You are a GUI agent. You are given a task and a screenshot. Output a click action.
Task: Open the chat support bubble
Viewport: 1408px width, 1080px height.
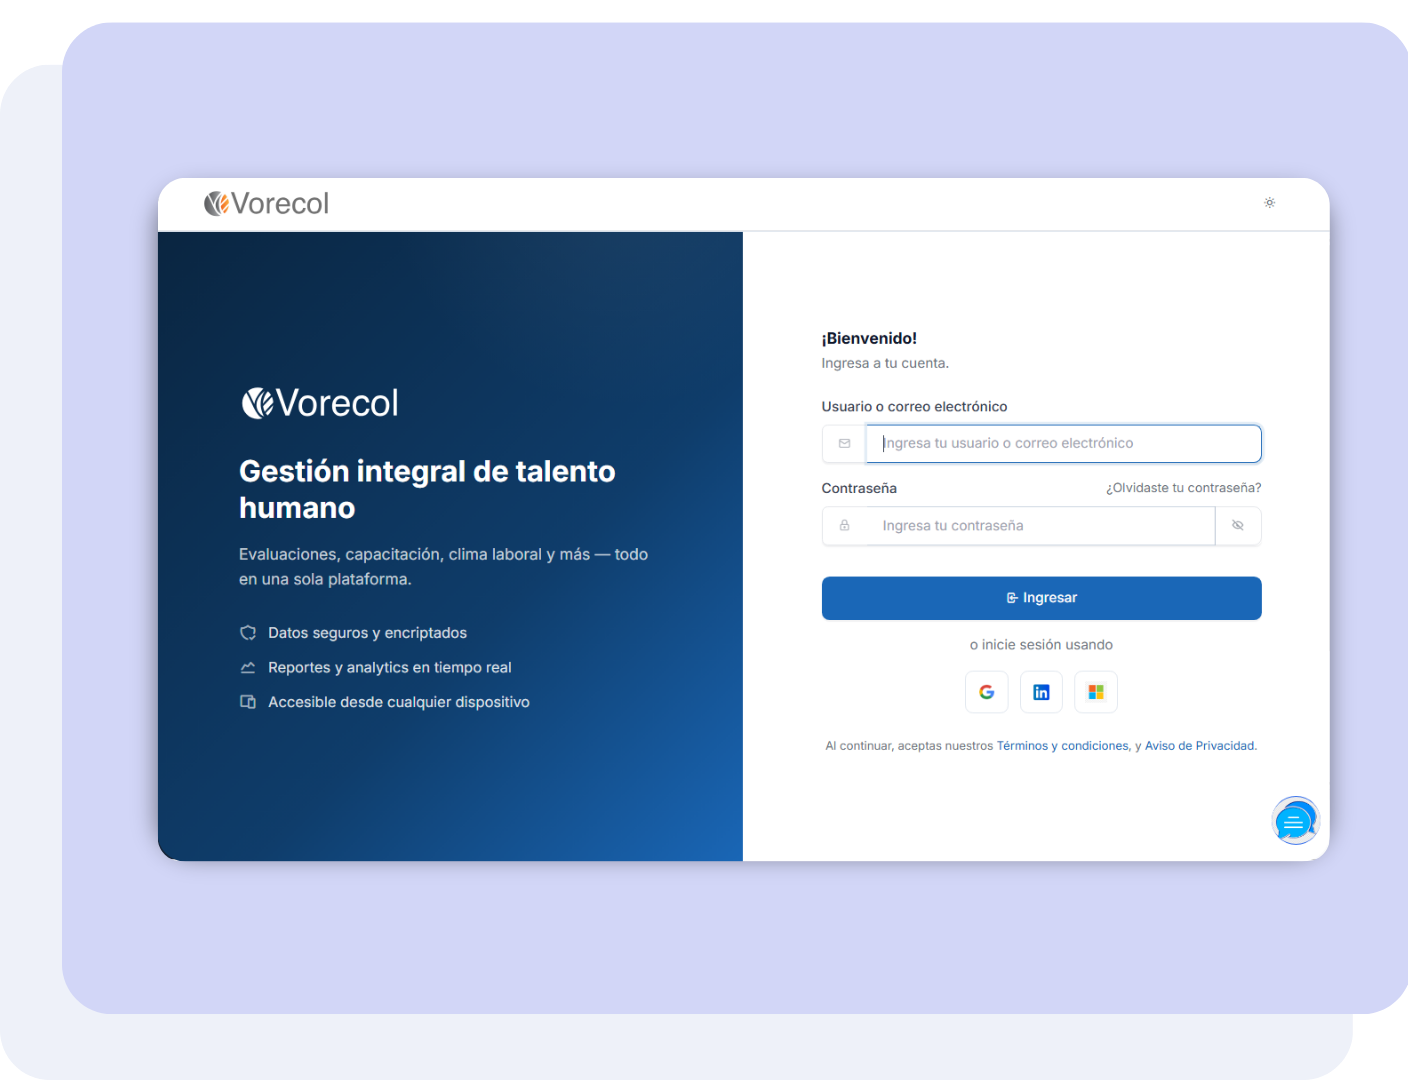1295,821
